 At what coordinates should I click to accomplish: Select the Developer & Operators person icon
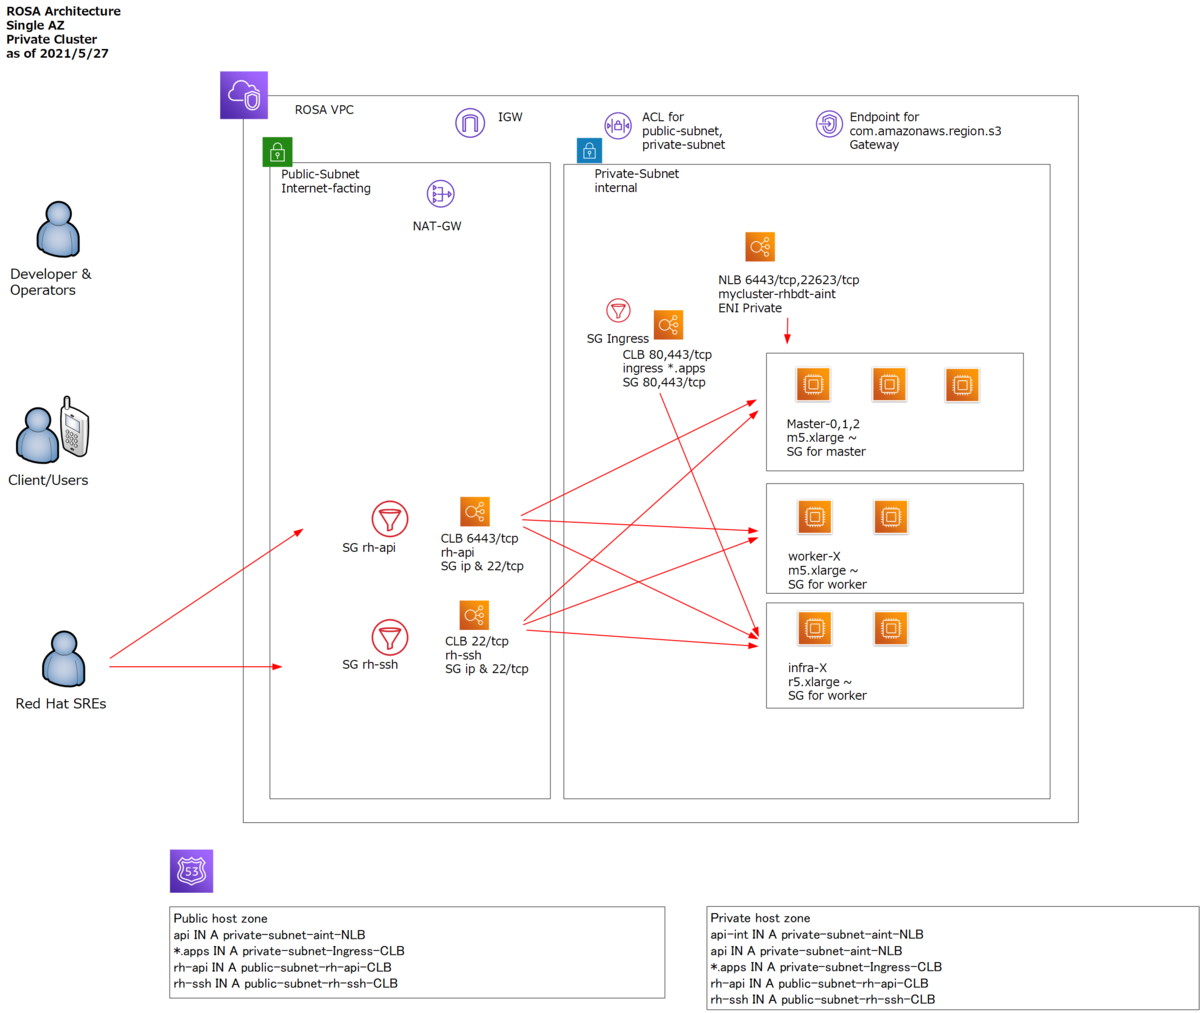(58, 229)
